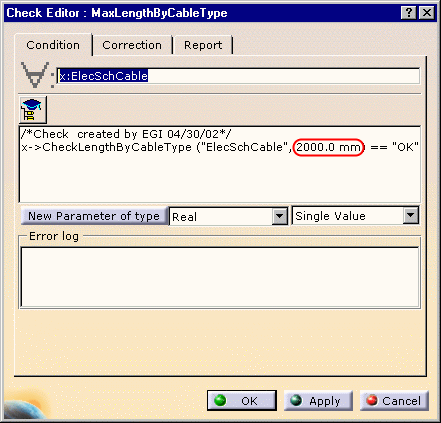Cancel the Check Editor
This screenshot has height=423, width=441.
coord(394,400)
